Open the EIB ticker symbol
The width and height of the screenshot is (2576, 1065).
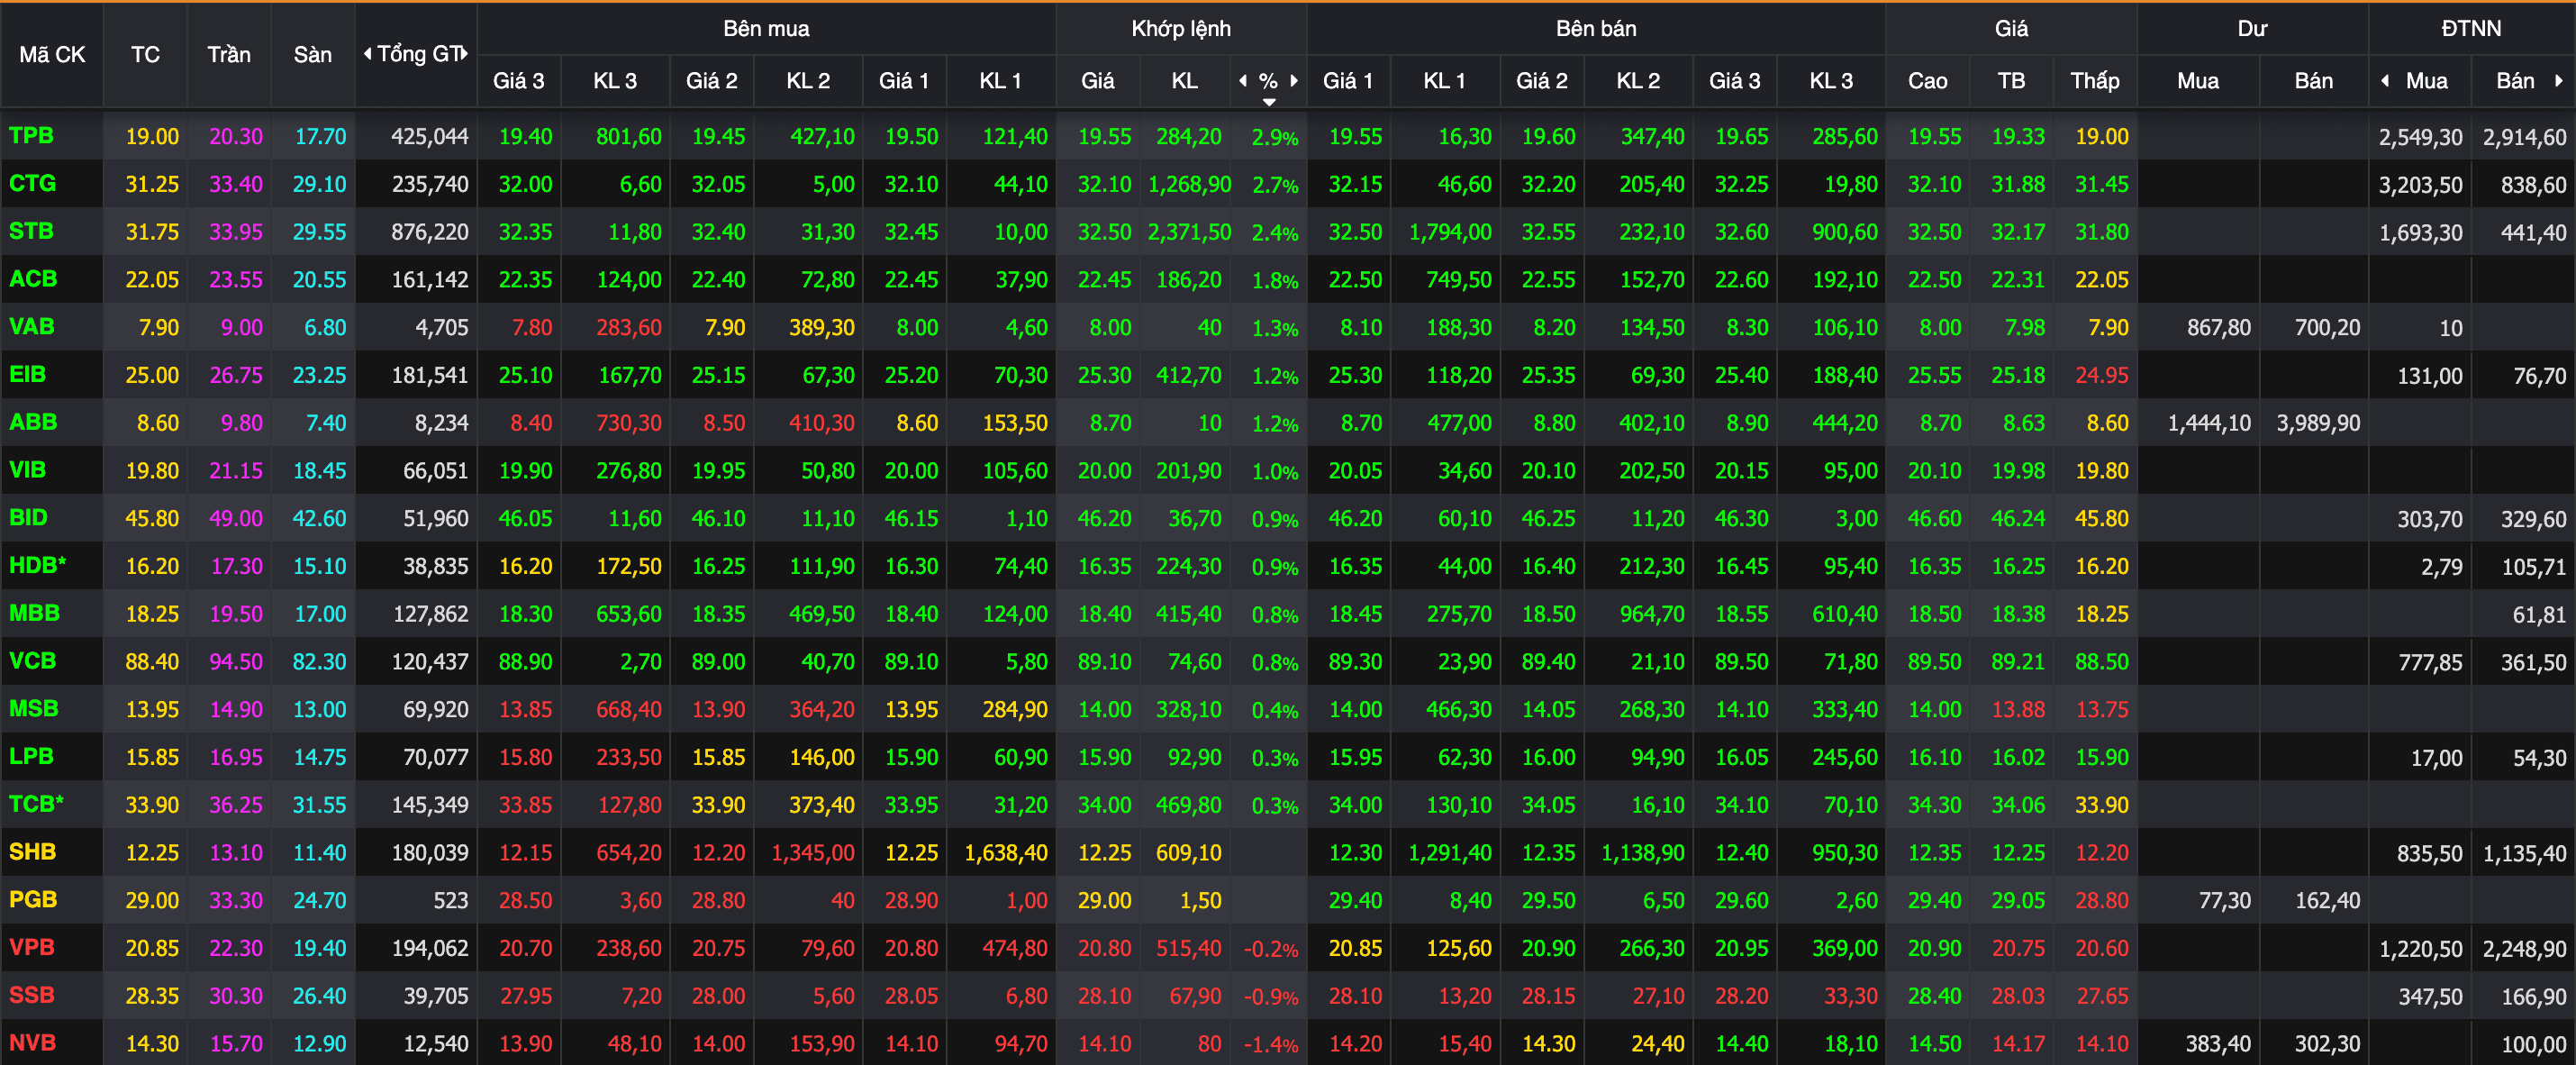(27, 375)
